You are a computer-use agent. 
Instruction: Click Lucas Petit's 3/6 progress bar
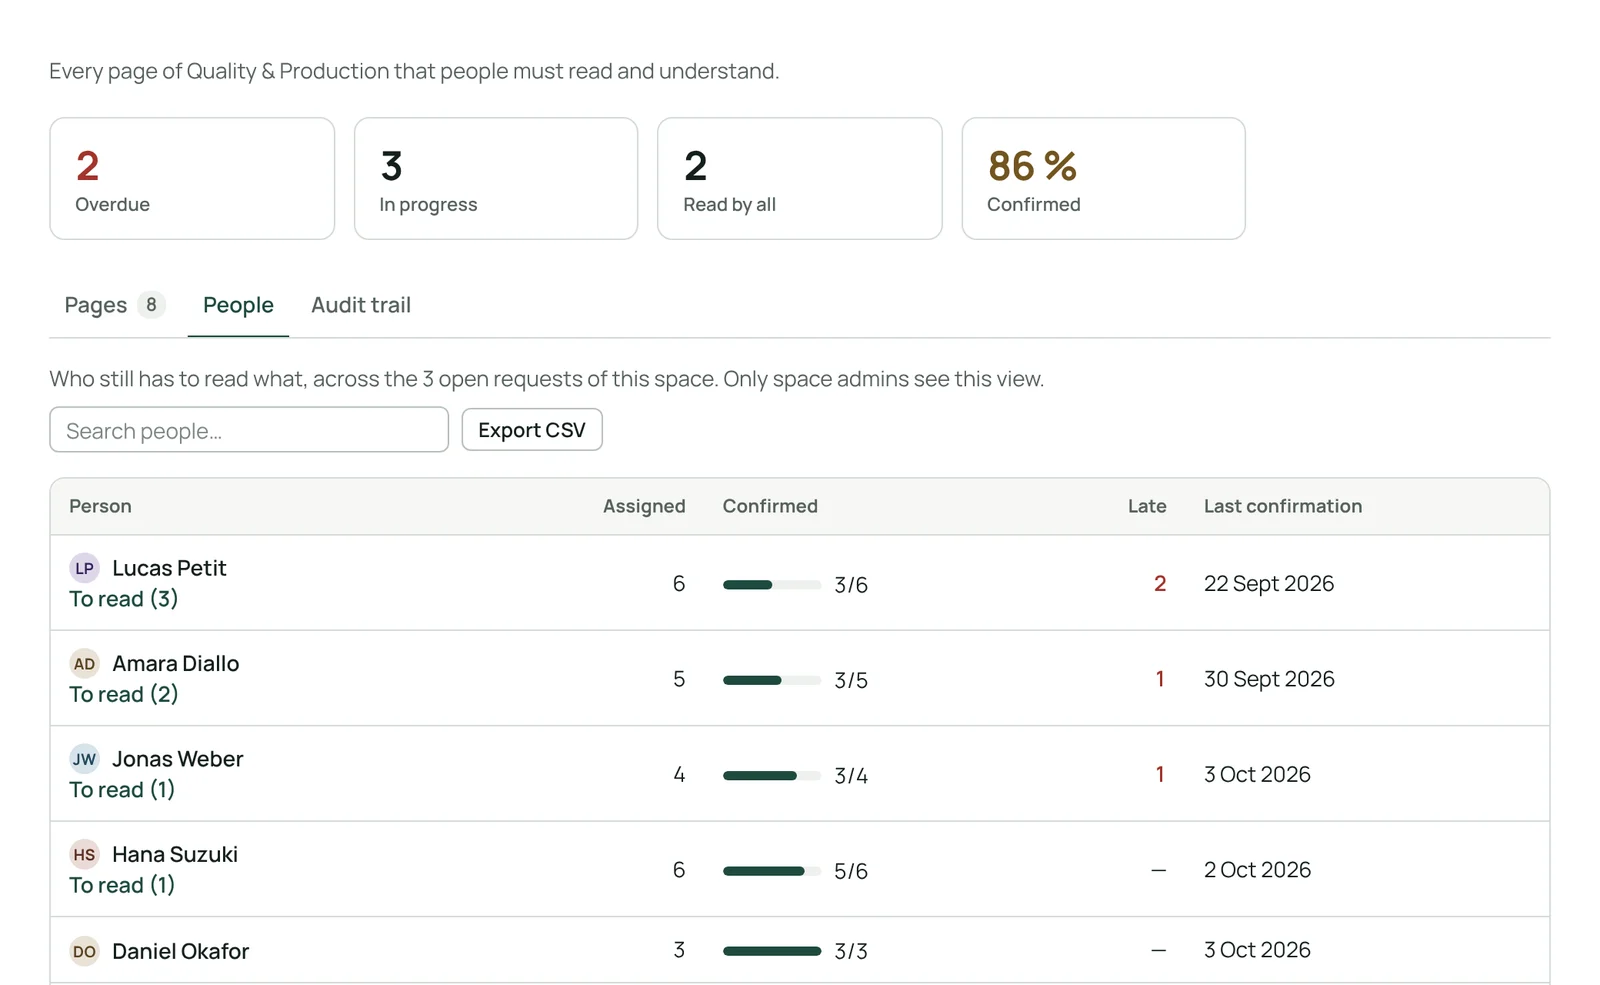coord(772,585)
